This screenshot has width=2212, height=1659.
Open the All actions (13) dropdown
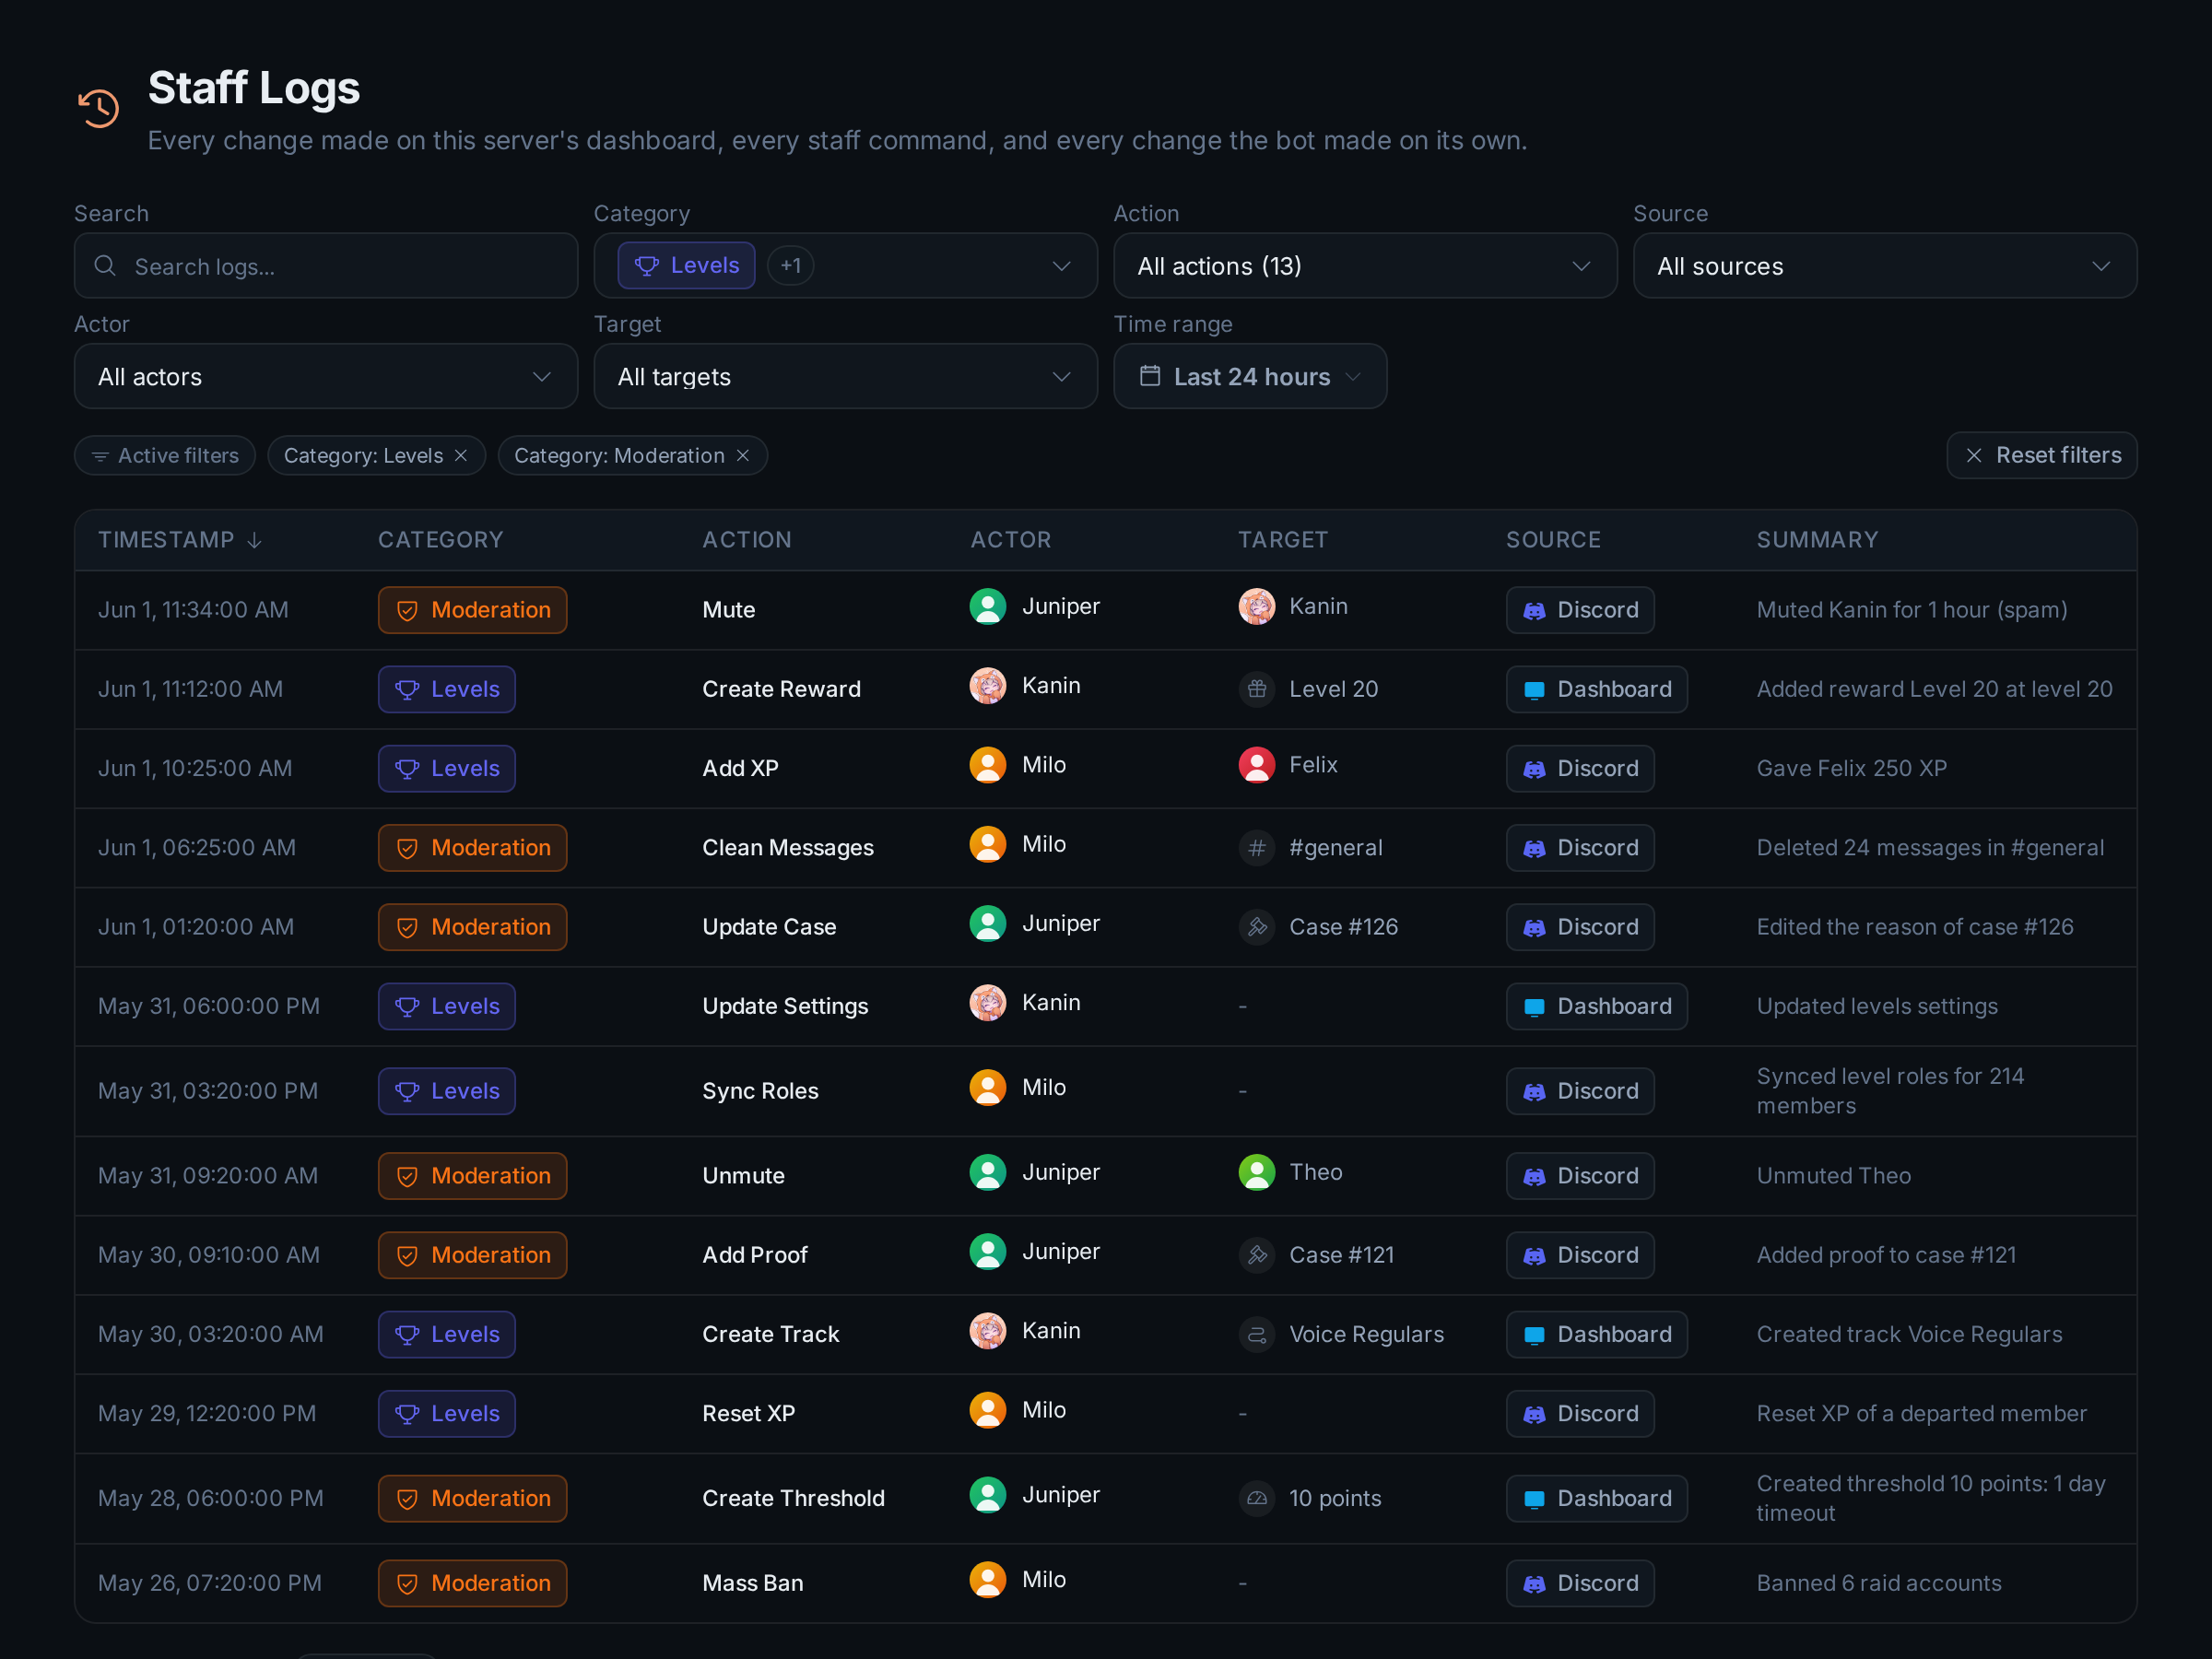pyautogui.click(x=1365, y=266)
